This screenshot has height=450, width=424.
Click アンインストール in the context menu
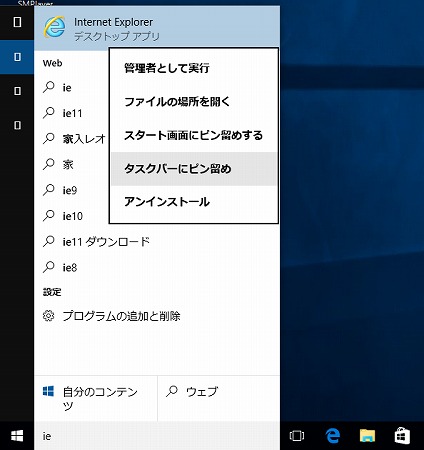point(194,202)
